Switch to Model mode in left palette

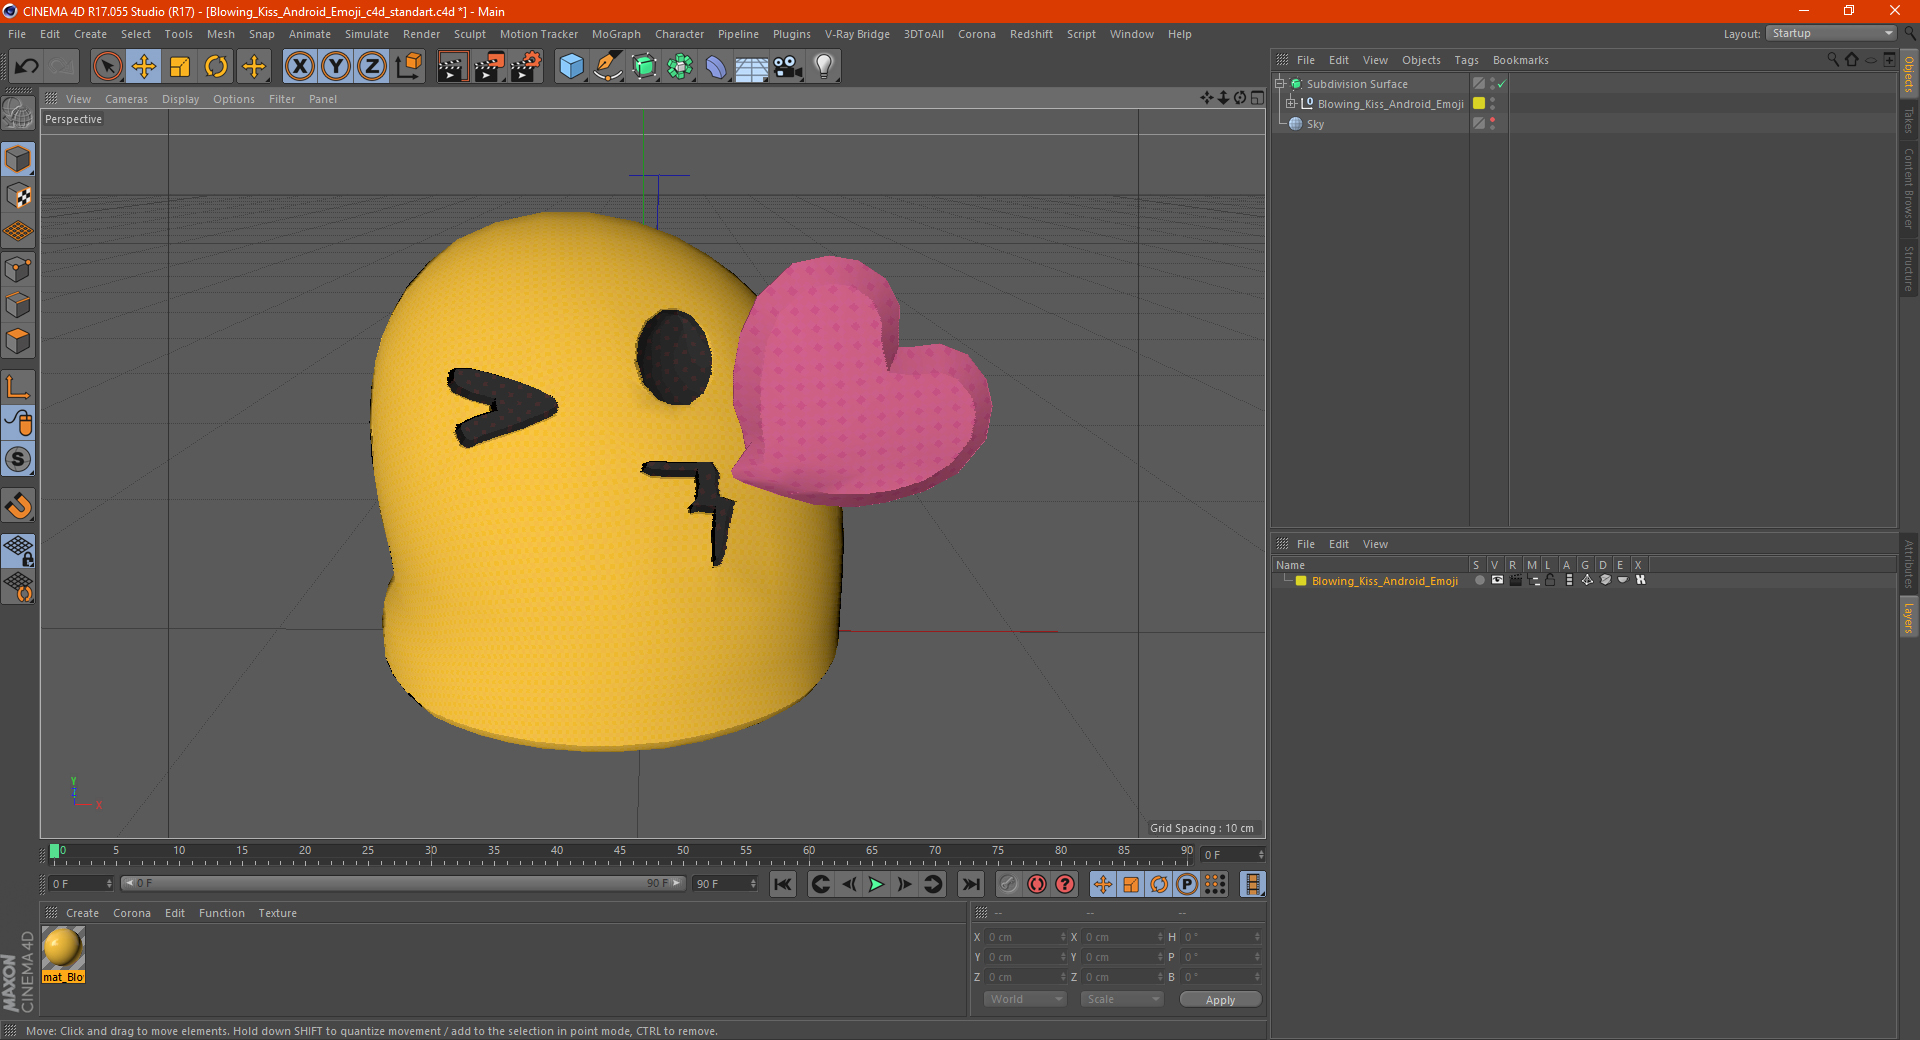(18, 160)
